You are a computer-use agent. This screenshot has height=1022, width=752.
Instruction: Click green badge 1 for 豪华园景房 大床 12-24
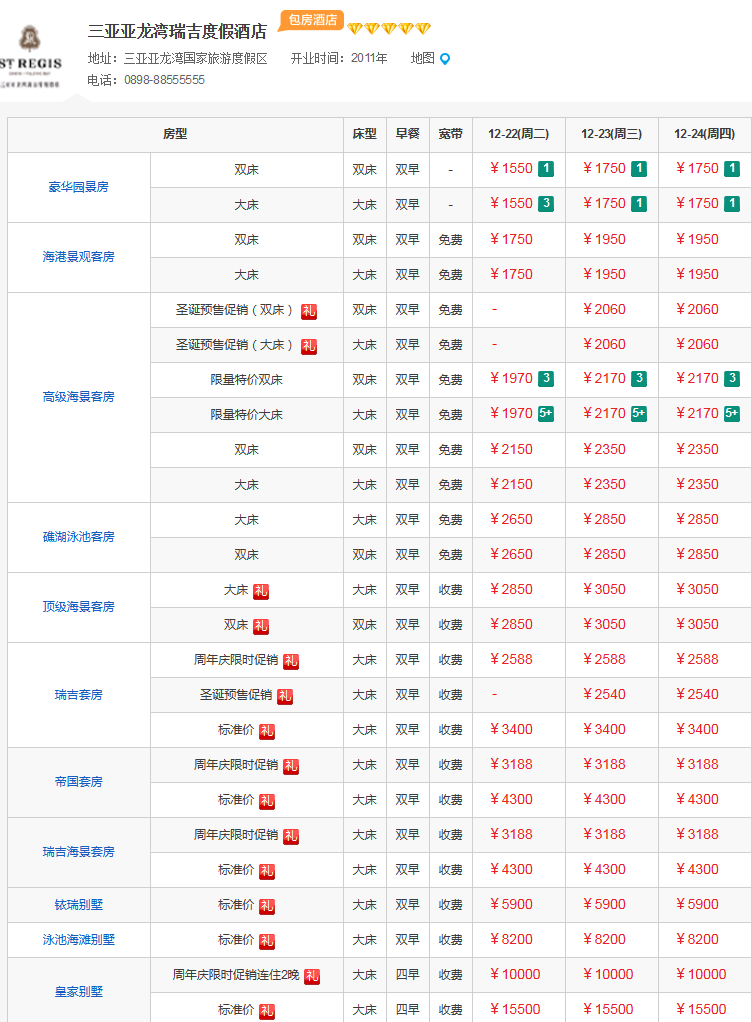point(732,204)
